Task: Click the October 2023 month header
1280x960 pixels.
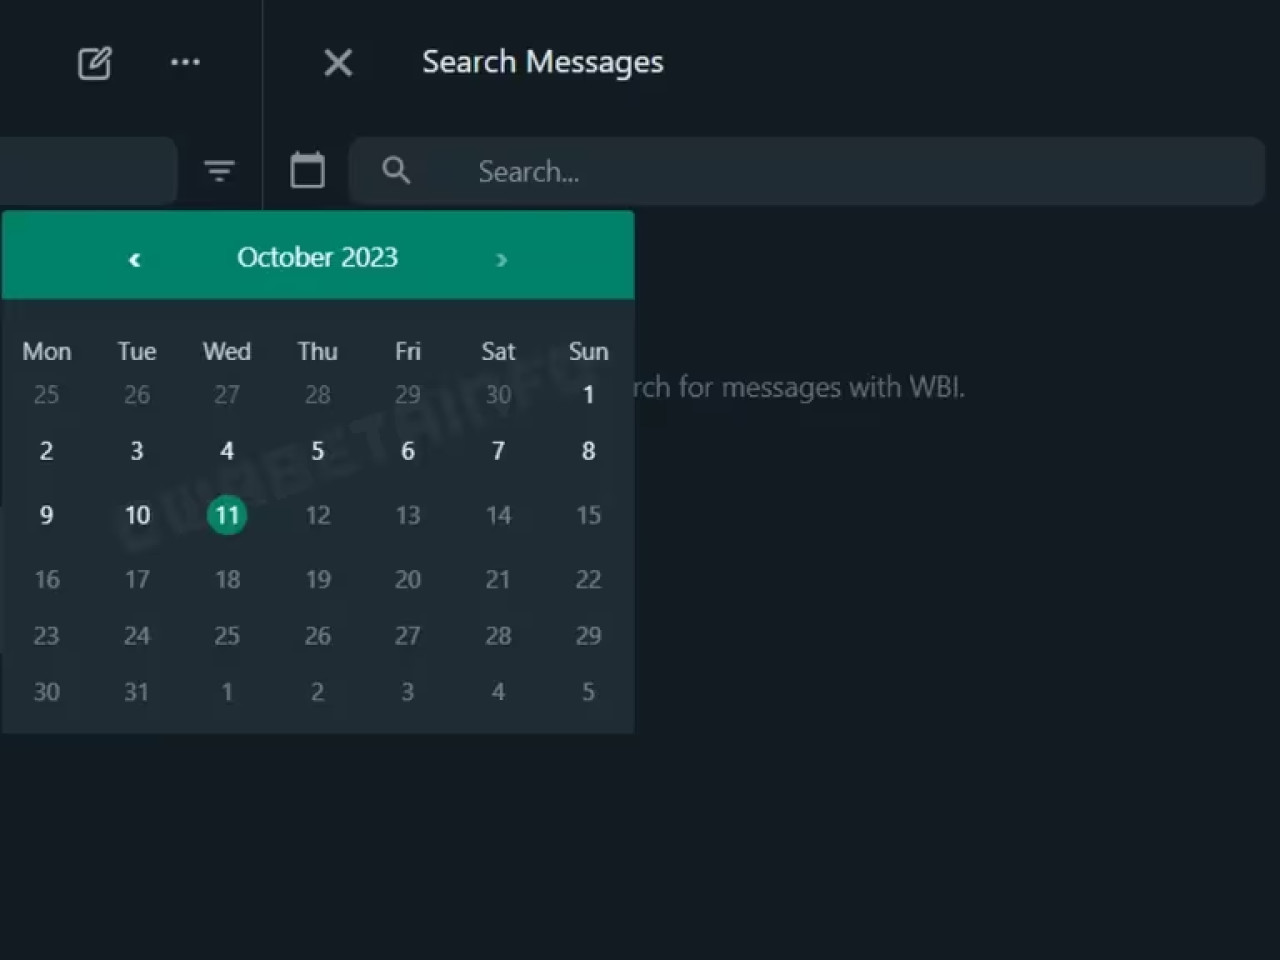Action: (x=317, y=257)
